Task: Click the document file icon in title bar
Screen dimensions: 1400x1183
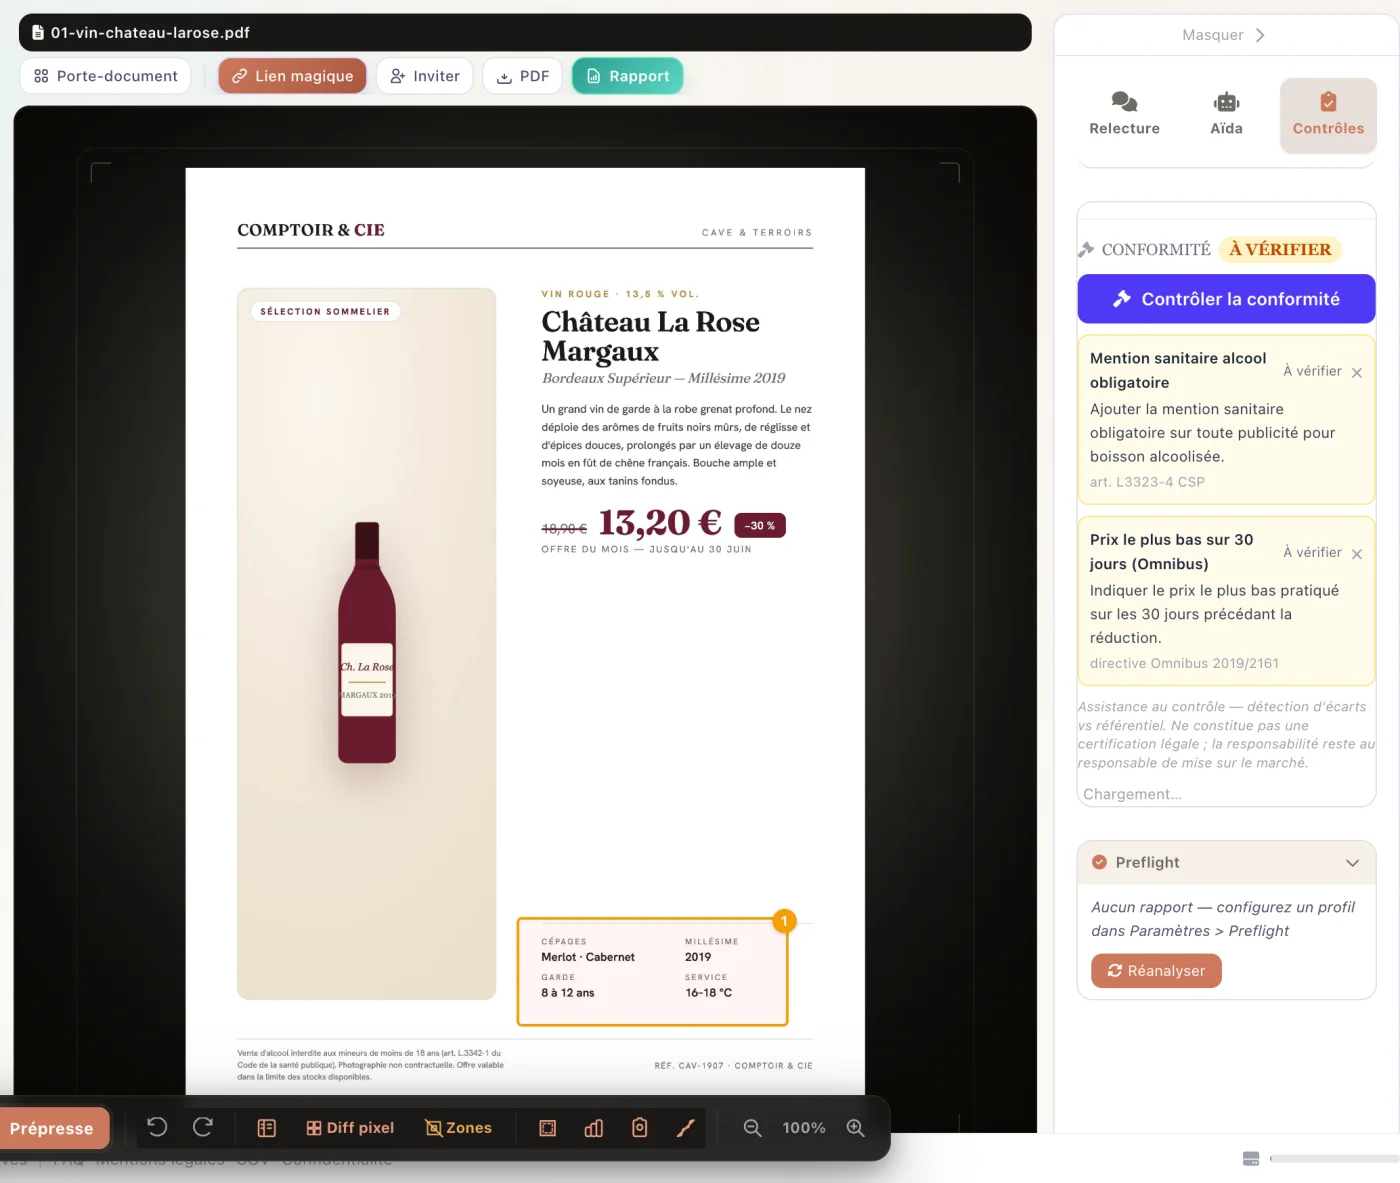Action: [38, 33]
